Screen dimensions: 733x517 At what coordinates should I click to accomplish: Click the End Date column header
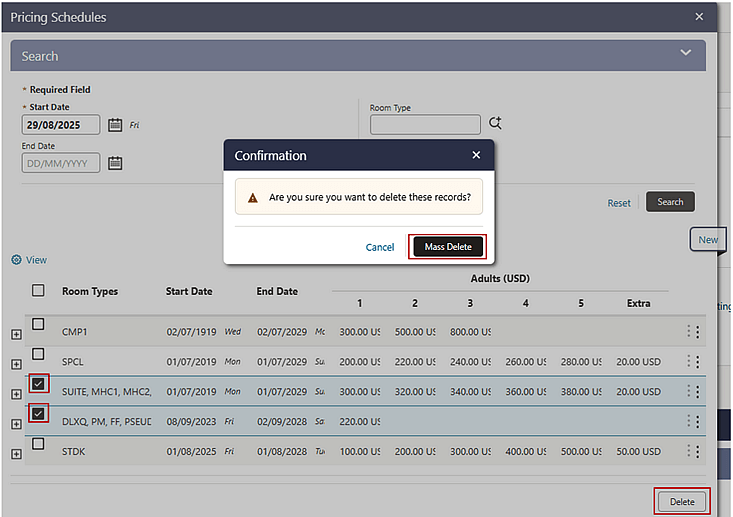277,291
